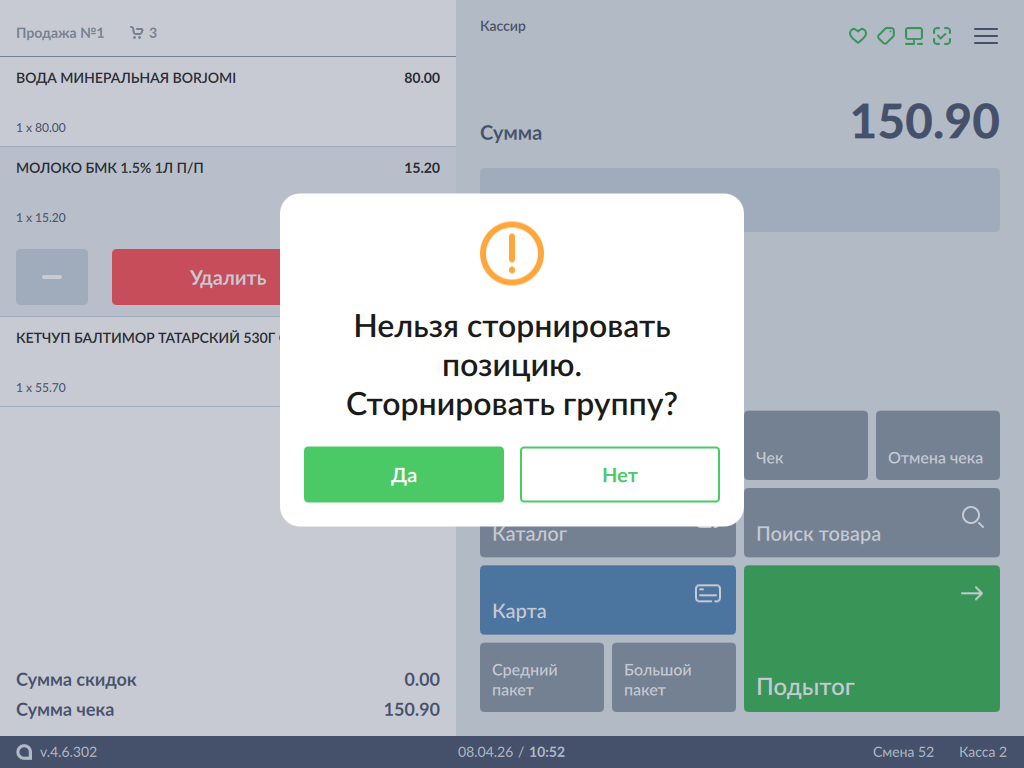Confirm group storno with Да
The width and height of the screenshot is (1024, 768).
click(403, 475)
